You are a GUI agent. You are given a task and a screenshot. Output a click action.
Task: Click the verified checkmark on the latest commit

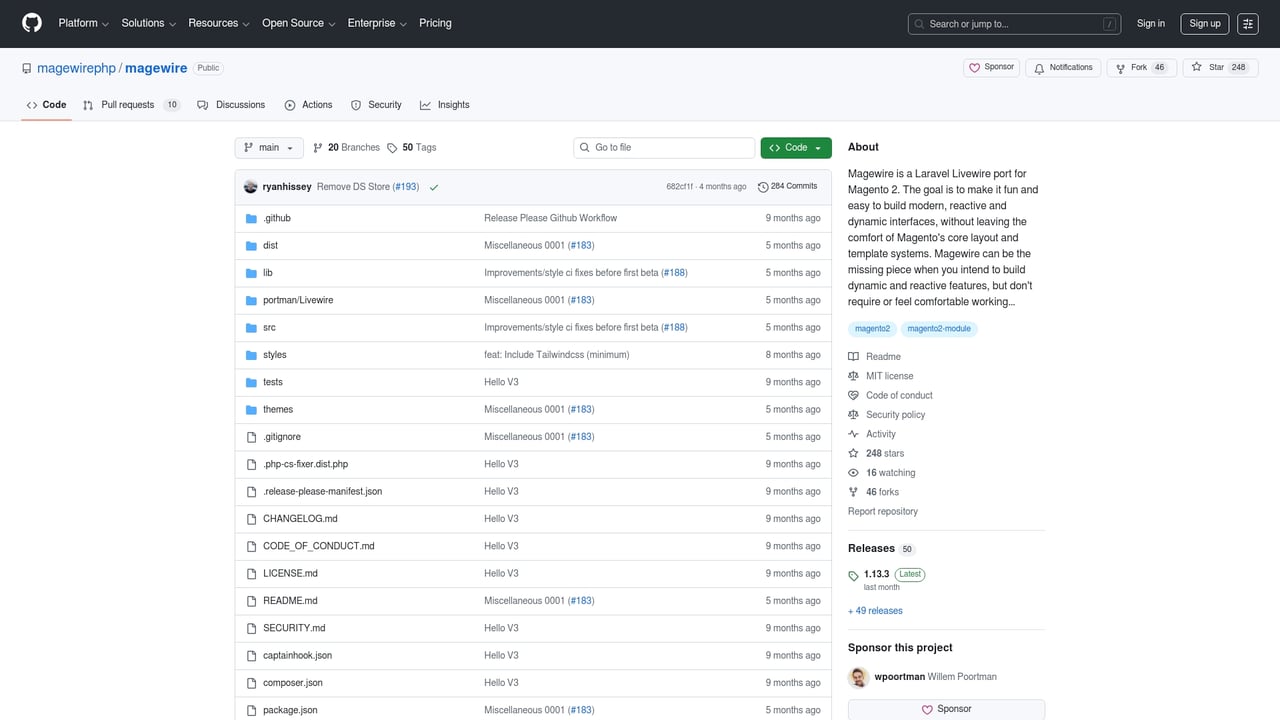[x=433, y=186]
